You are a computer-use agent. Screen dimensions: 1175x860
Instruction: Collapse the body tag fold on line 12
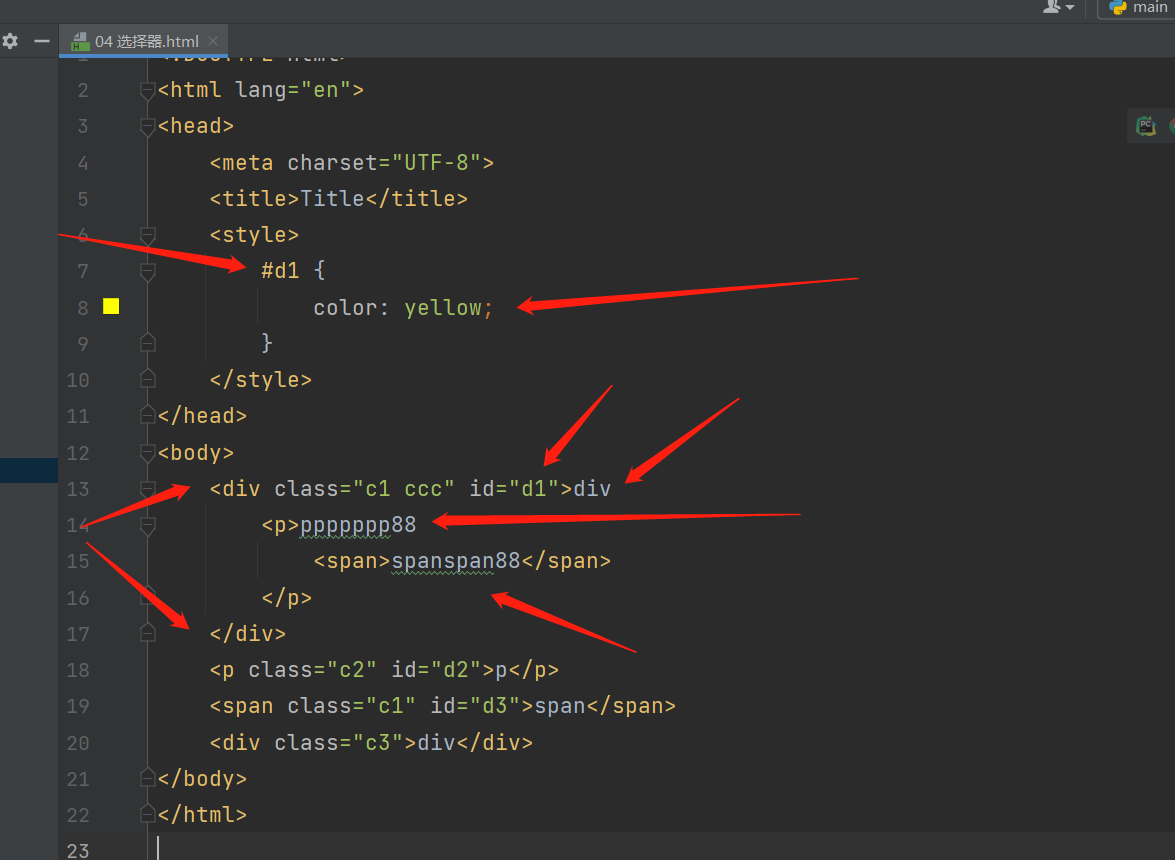pos(148,452)
